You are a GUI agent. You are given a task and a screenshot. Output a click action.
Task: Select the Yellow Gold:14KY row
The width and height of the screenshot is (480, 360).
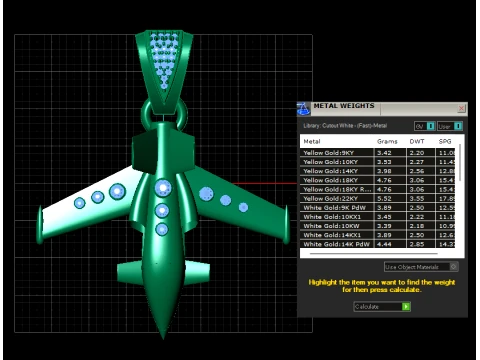[378, 171]
